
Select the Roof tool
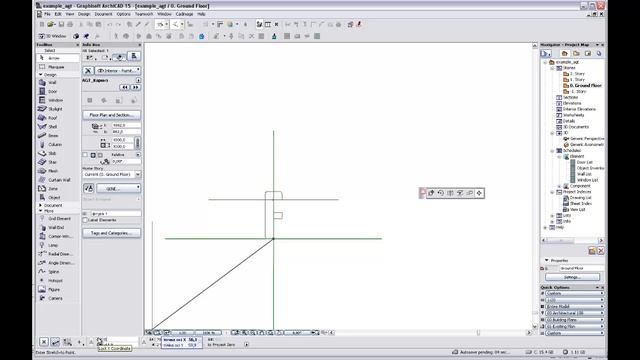pos(58,118)
